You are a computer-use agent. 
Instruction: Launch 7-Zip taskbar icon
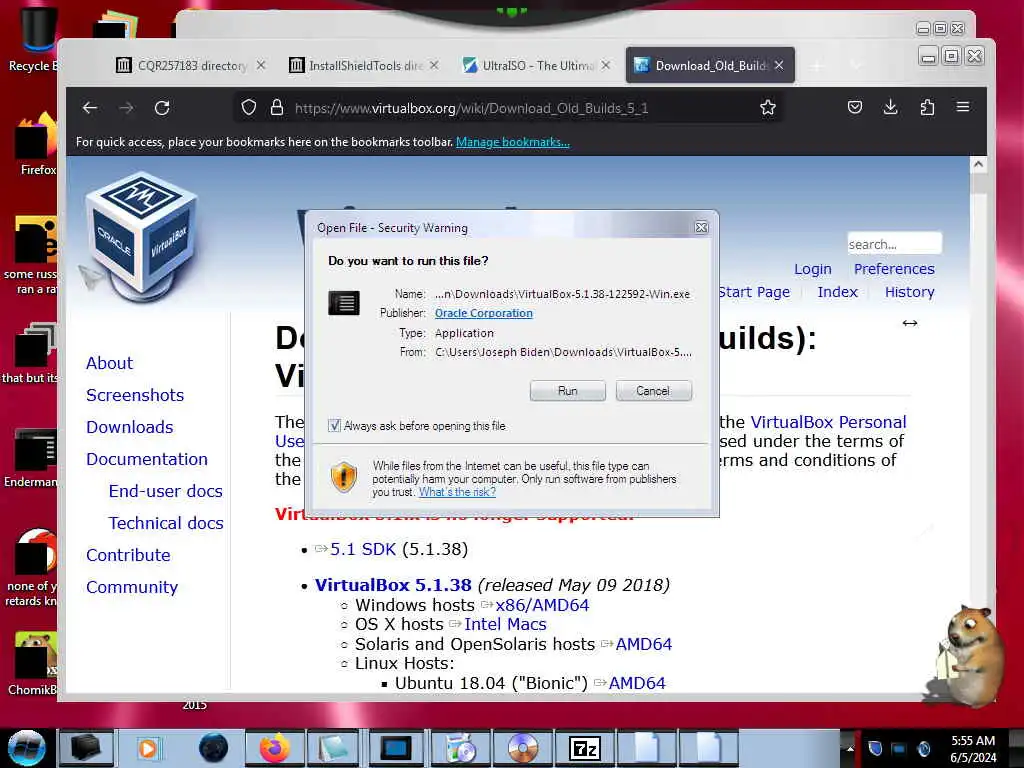(584, 748)
